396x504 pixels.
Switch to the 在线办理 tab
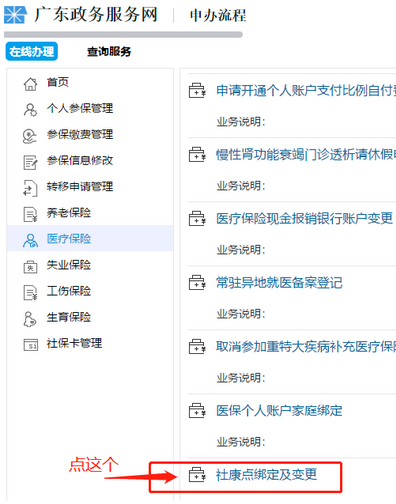click(x=32, y=51)
